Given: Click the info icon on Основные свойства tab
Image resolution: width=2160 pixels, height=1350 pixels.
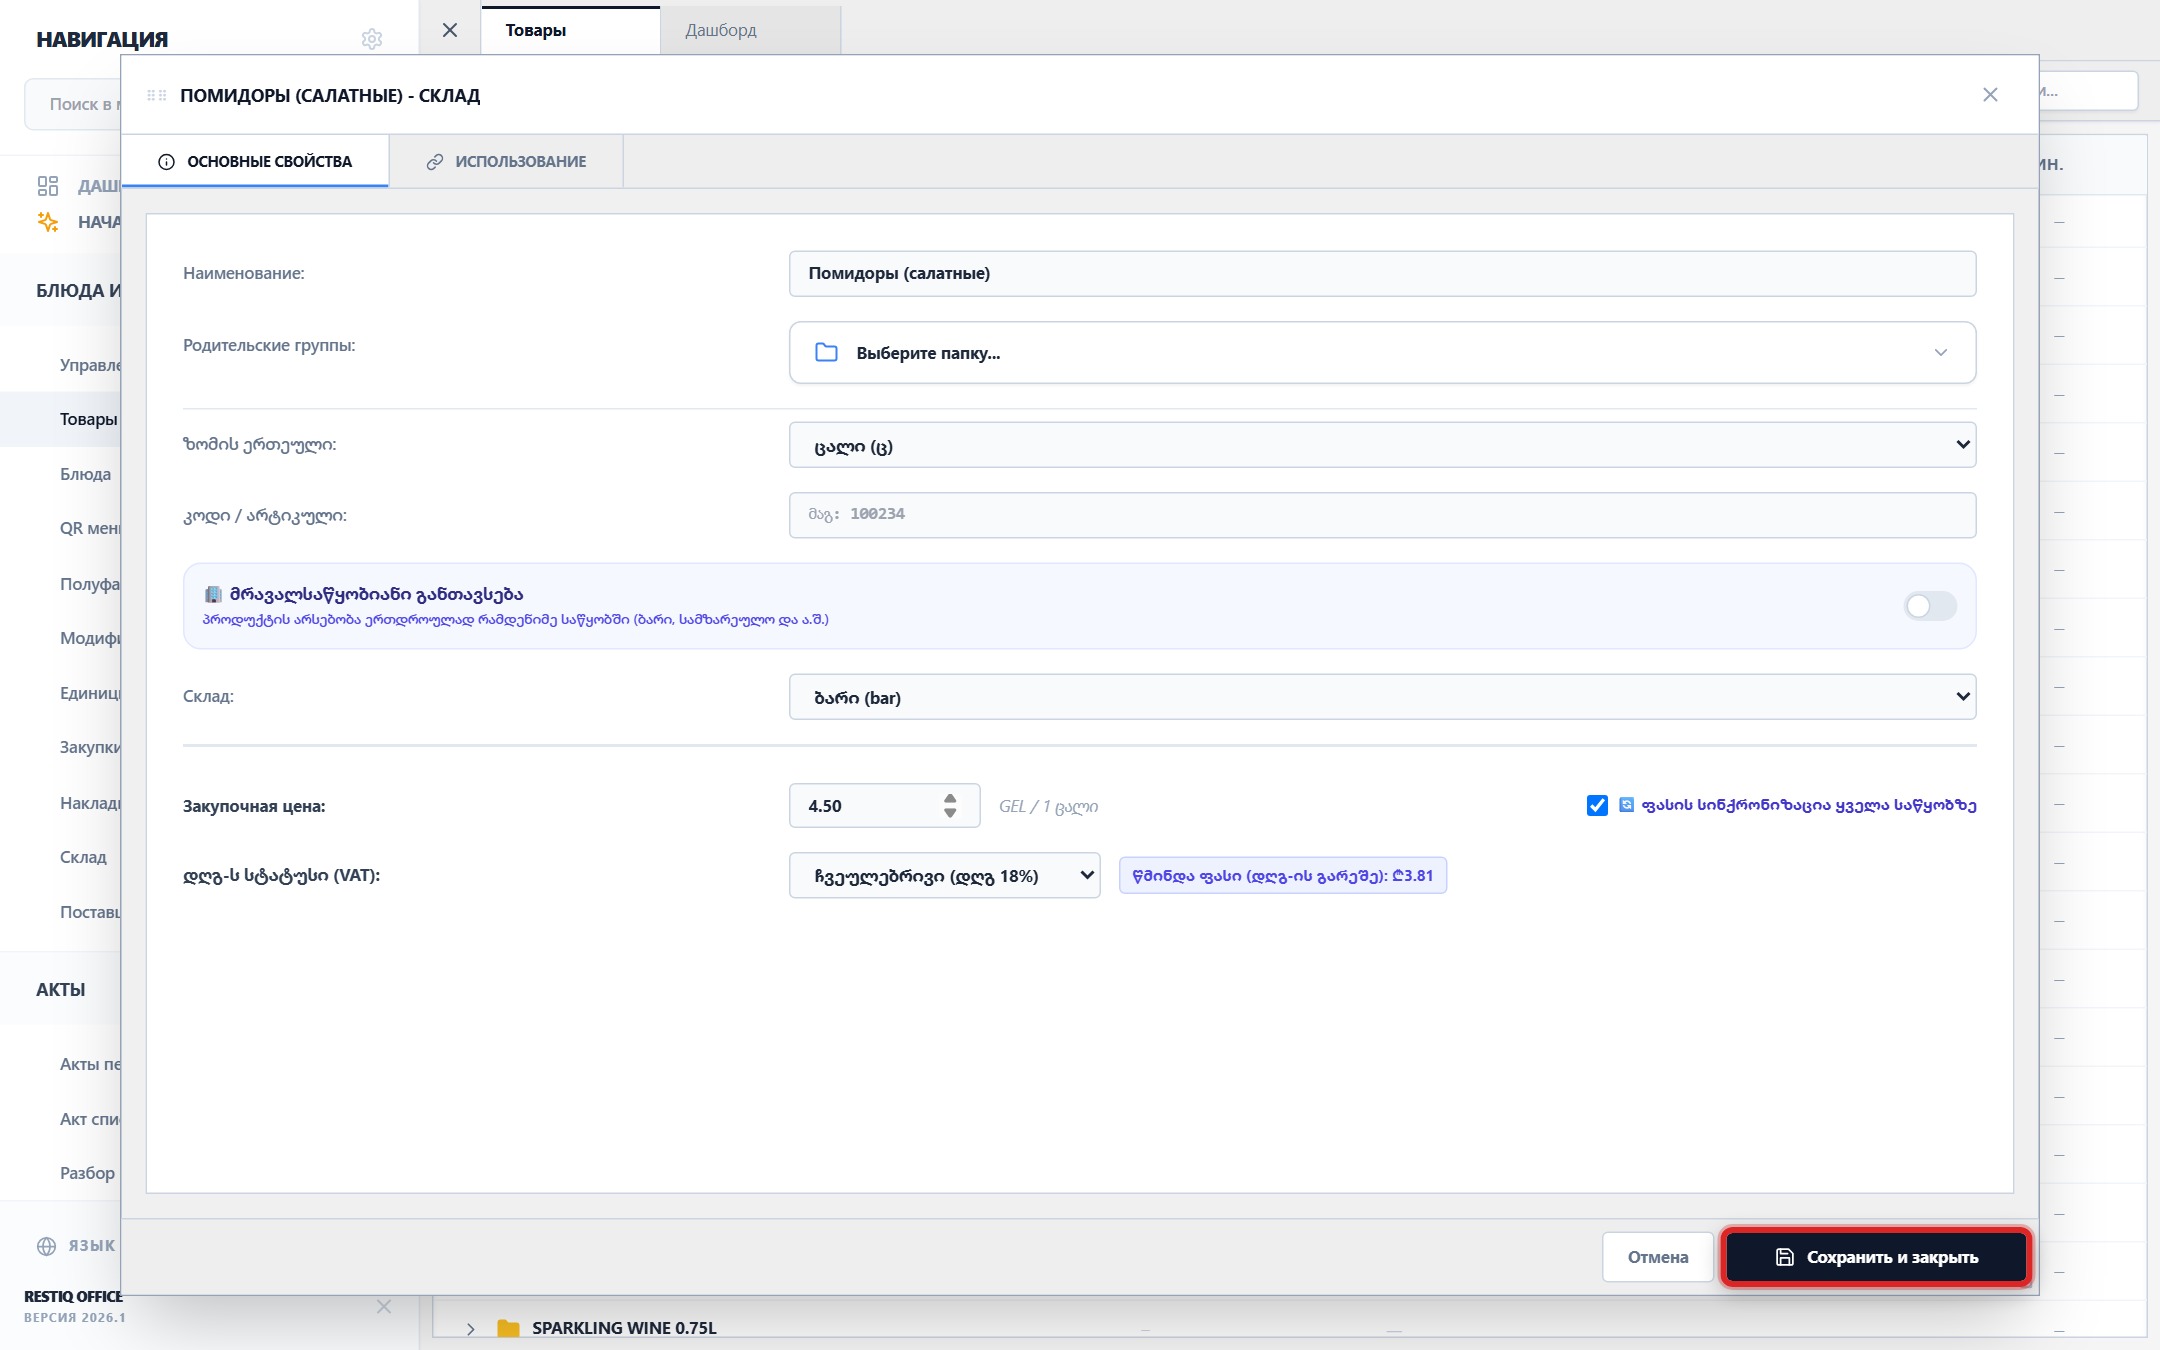Looking at the screenshot, I should (x=167, y=162).
